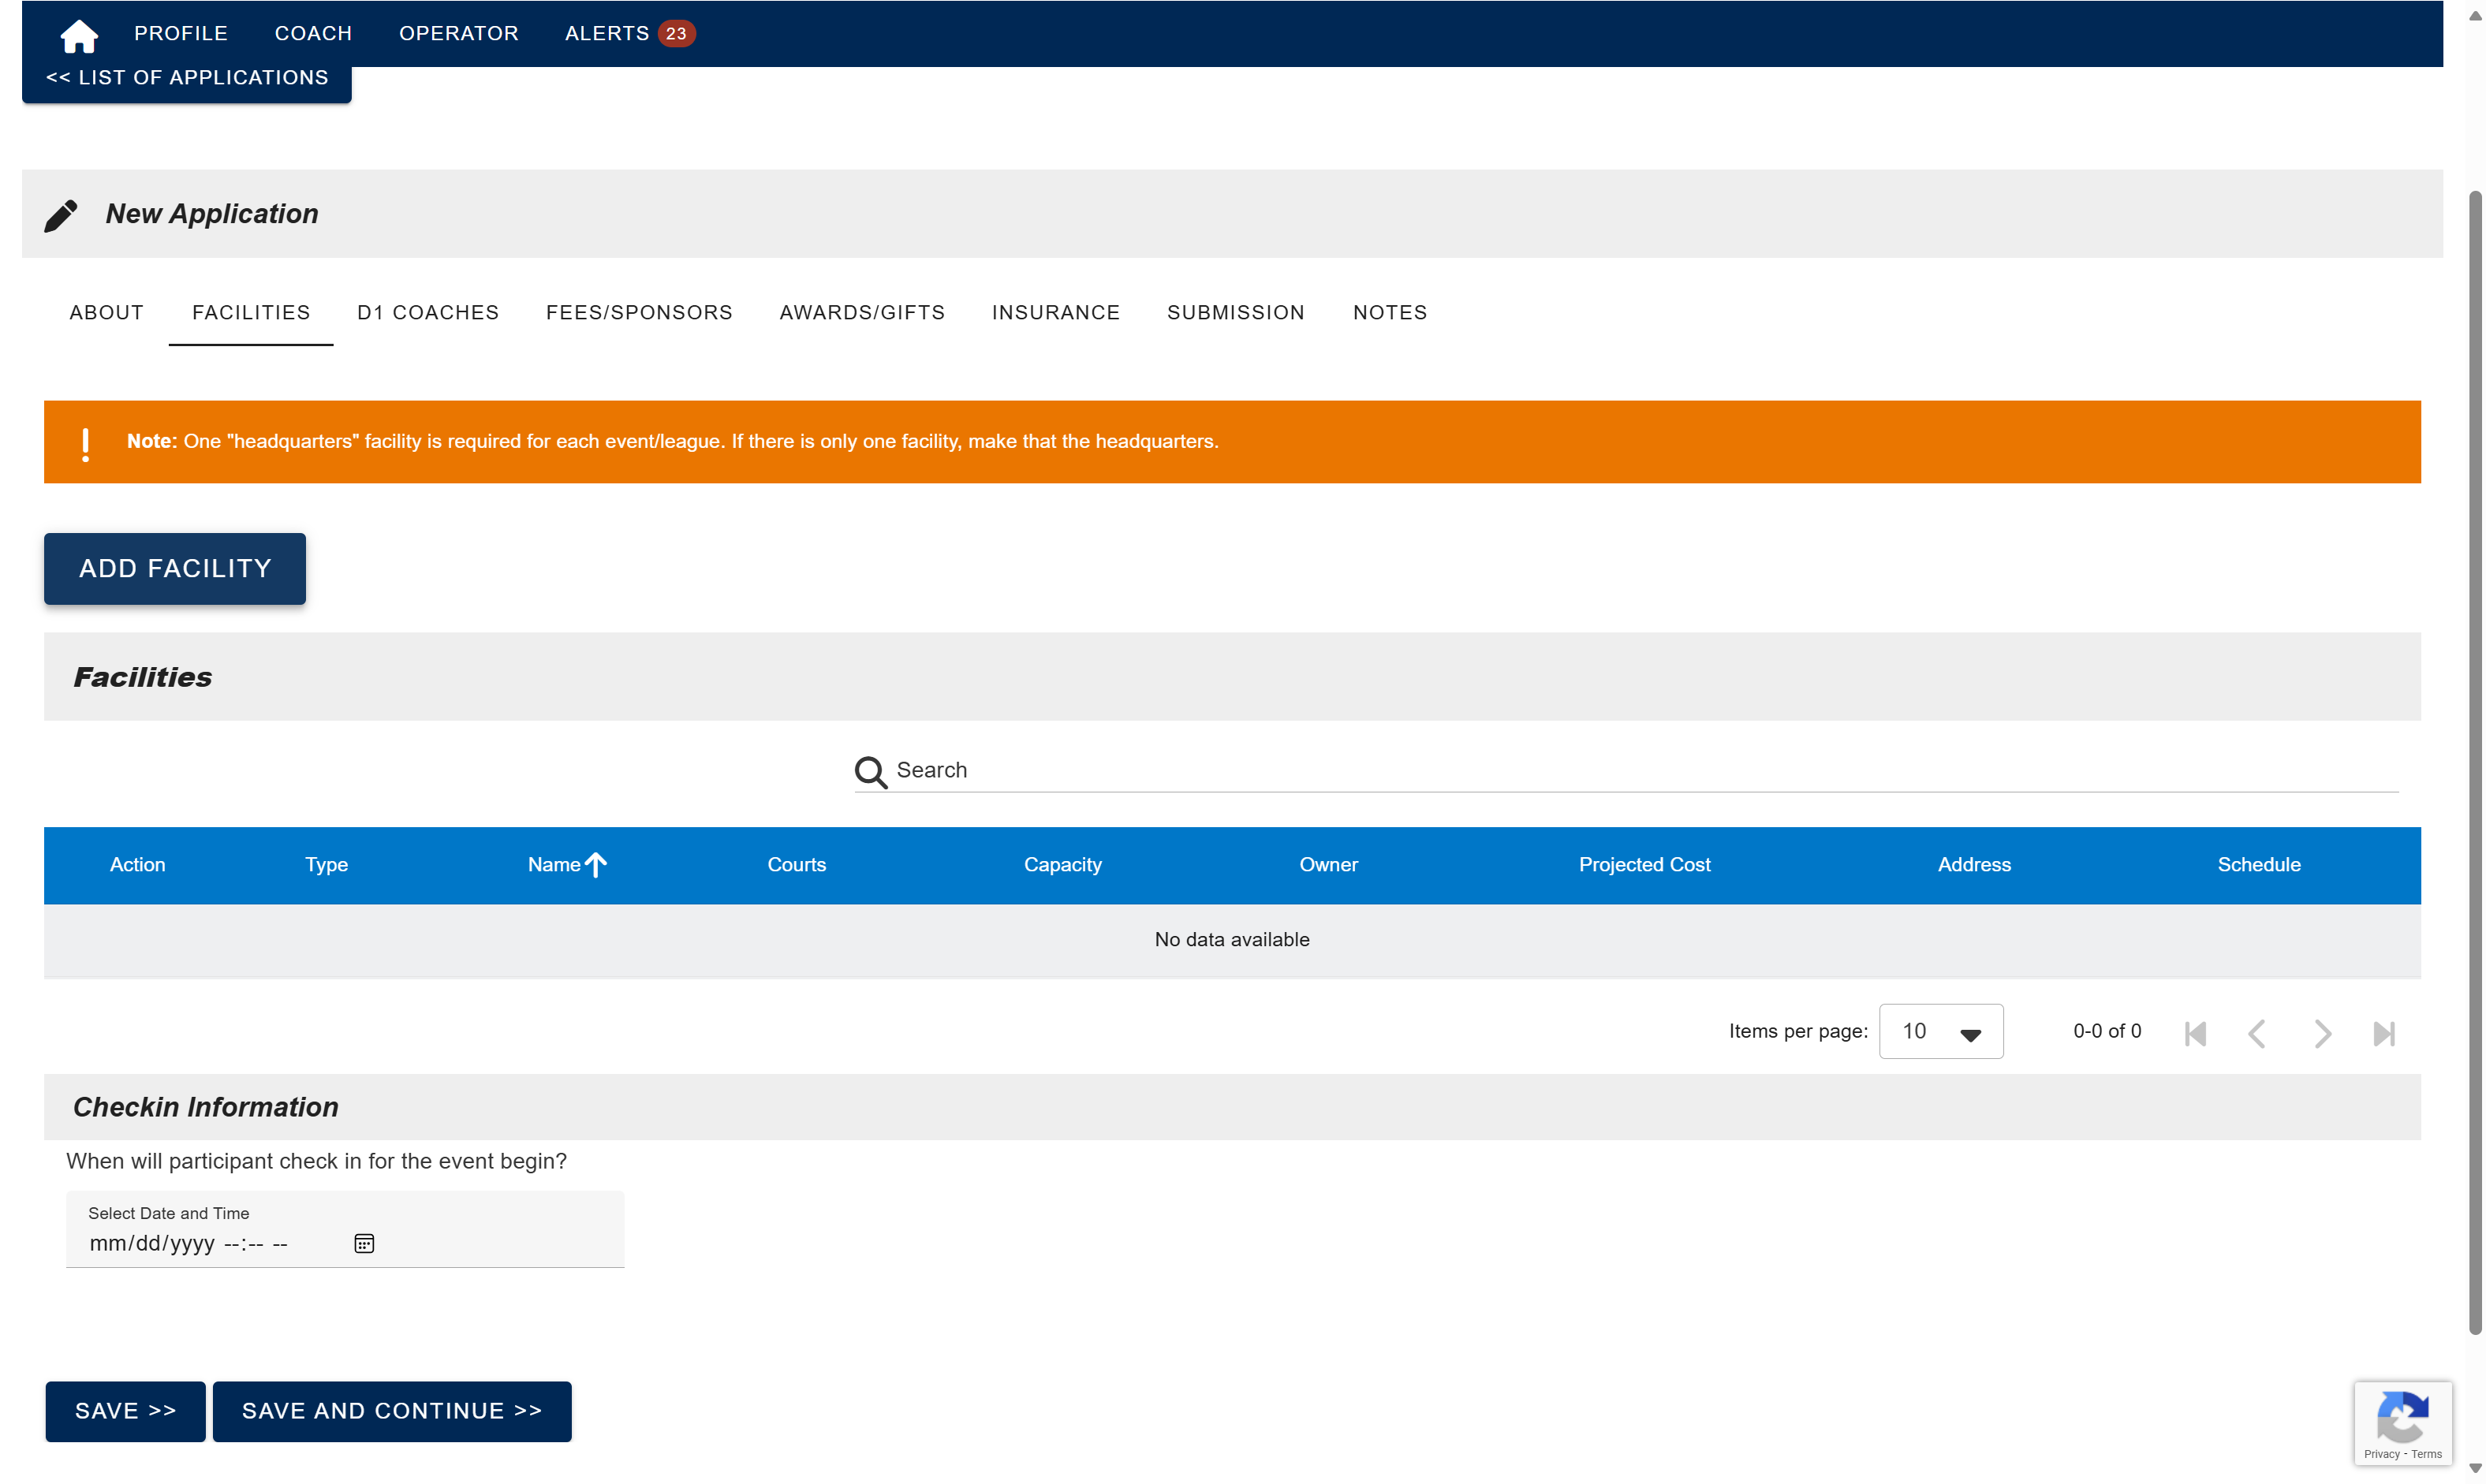
Task: Click the 'No data available' row
Action: [1232, 939]
